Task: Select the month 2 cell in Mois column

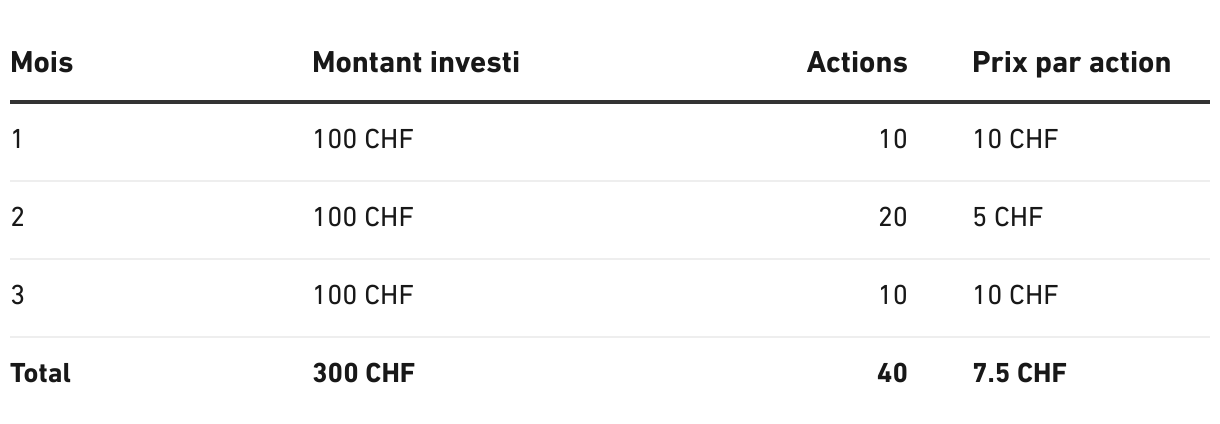Action: (18, 216)
